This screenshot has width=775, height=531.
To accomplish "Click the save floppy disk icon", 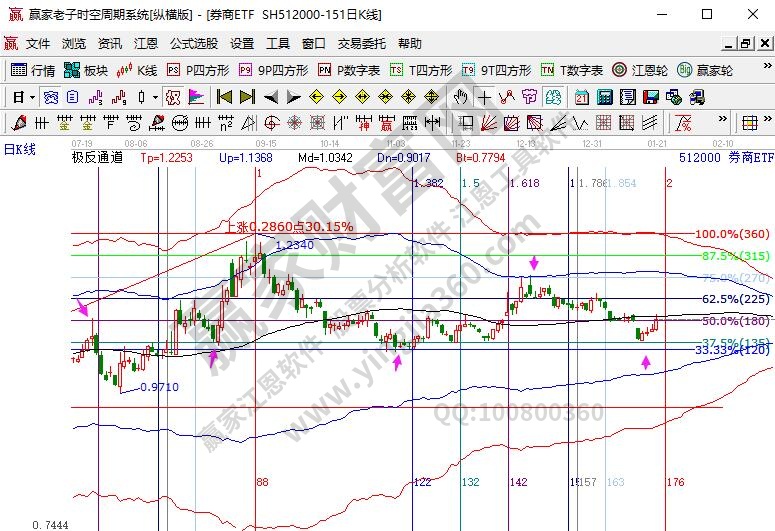I will 650,97.
